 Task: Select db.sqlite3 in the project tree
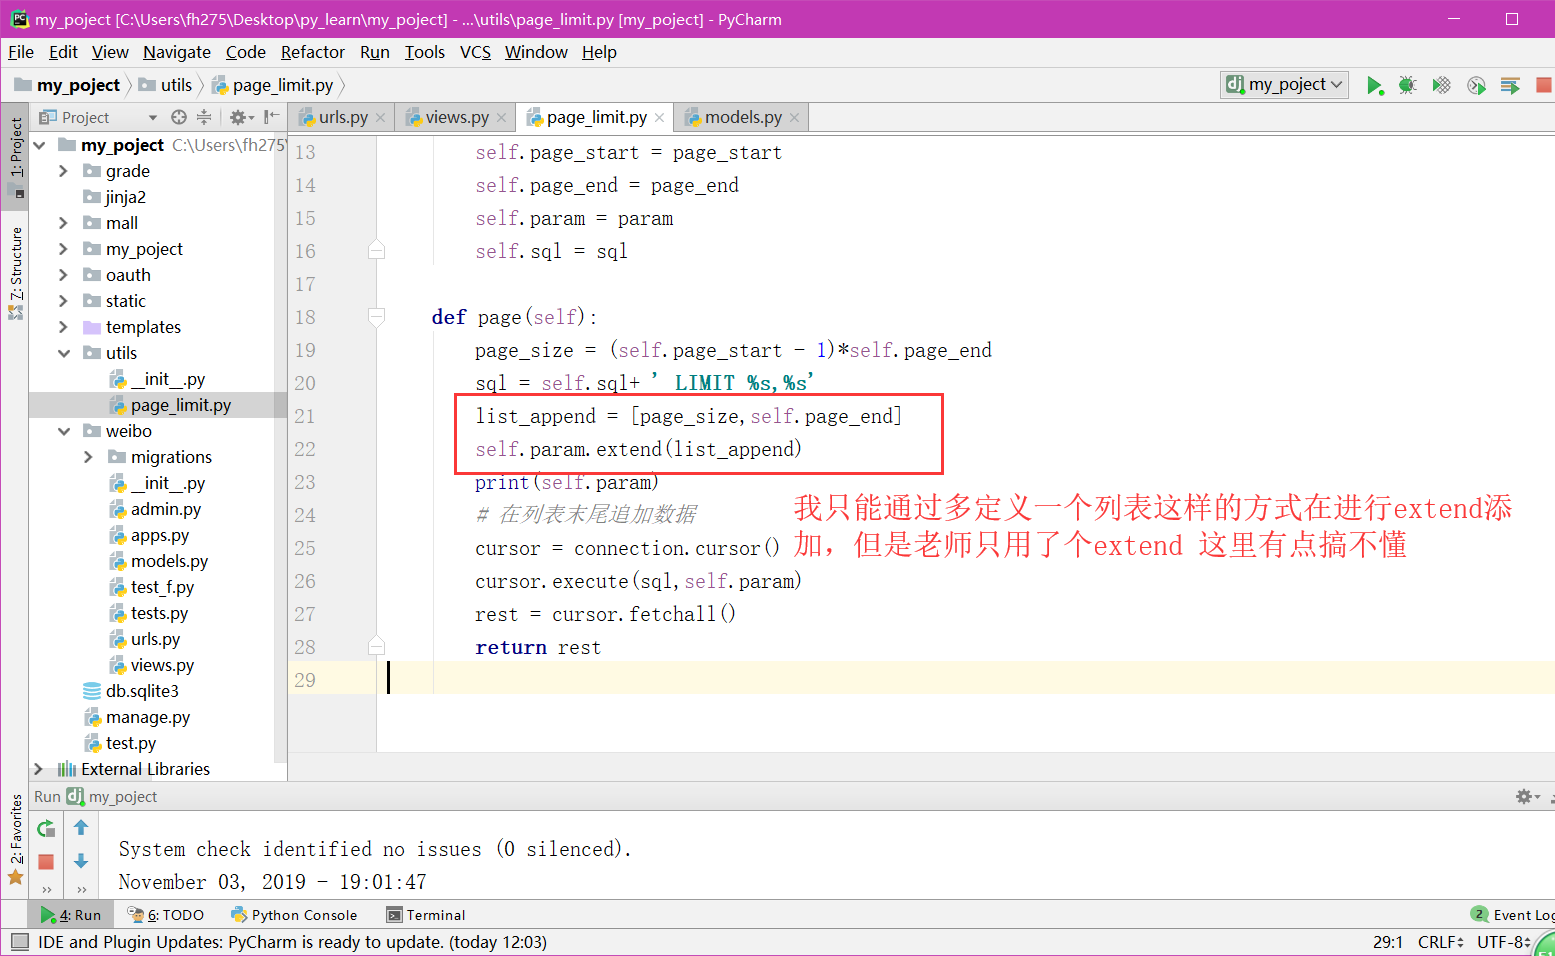point(142,692)
